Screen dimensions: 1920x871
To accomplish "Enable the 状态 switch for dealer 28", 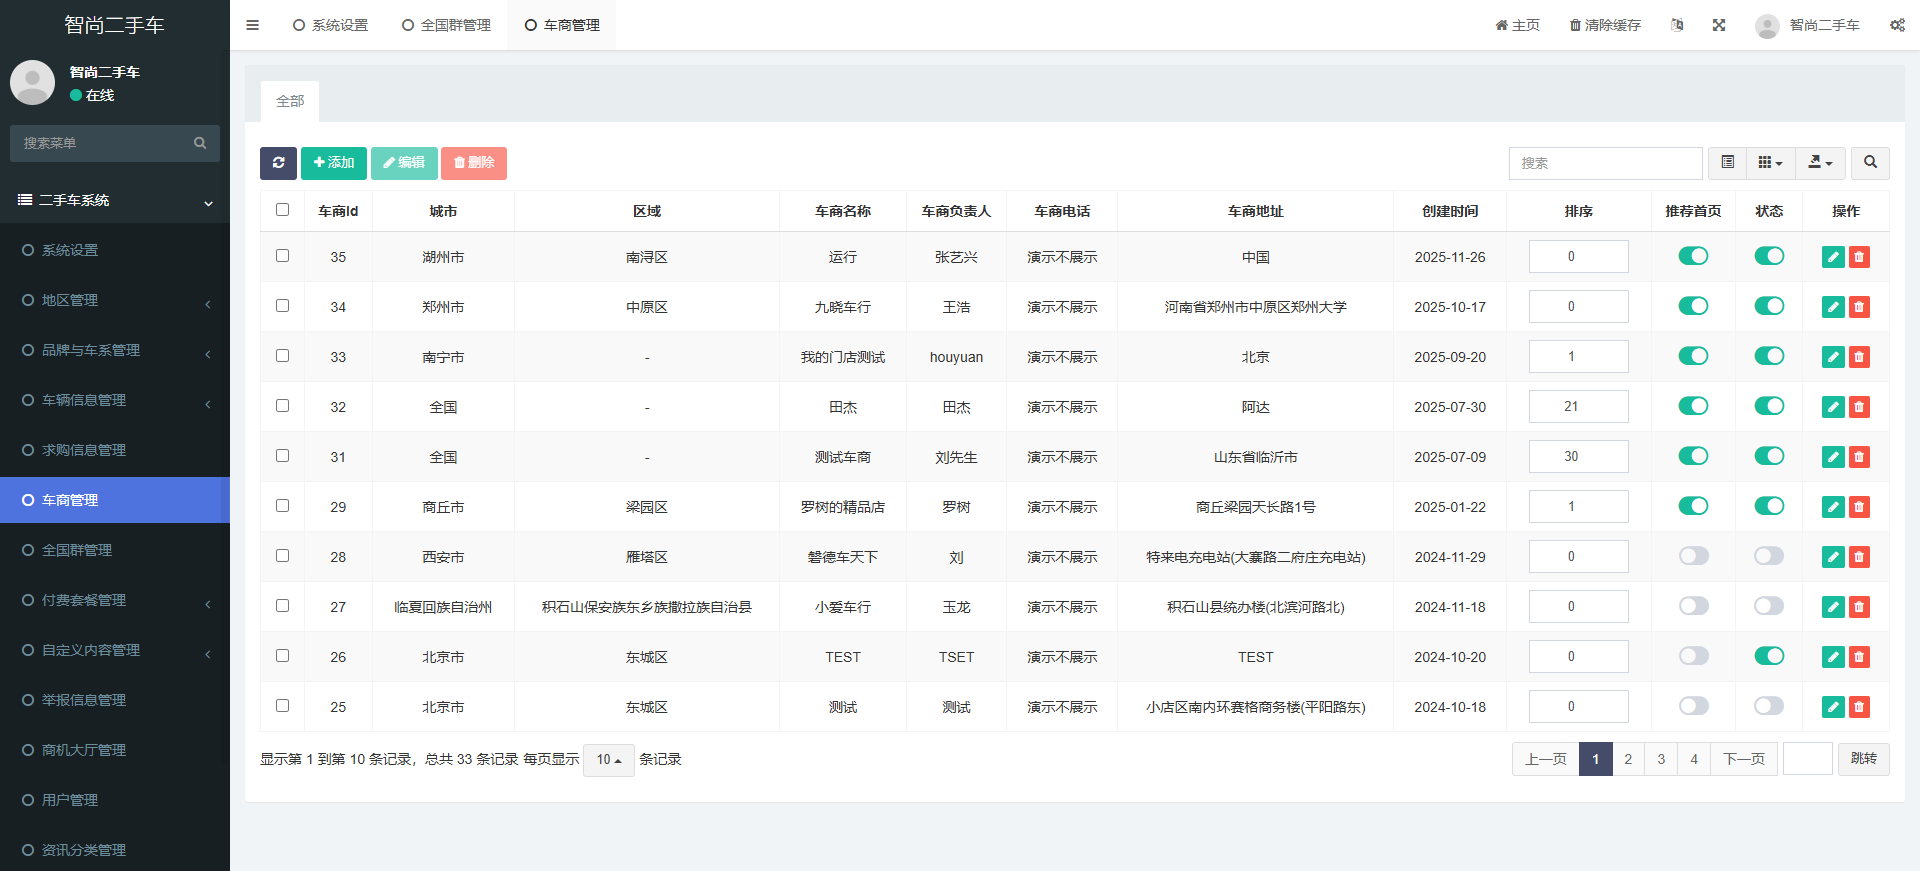I will [x=1768, y=556].
